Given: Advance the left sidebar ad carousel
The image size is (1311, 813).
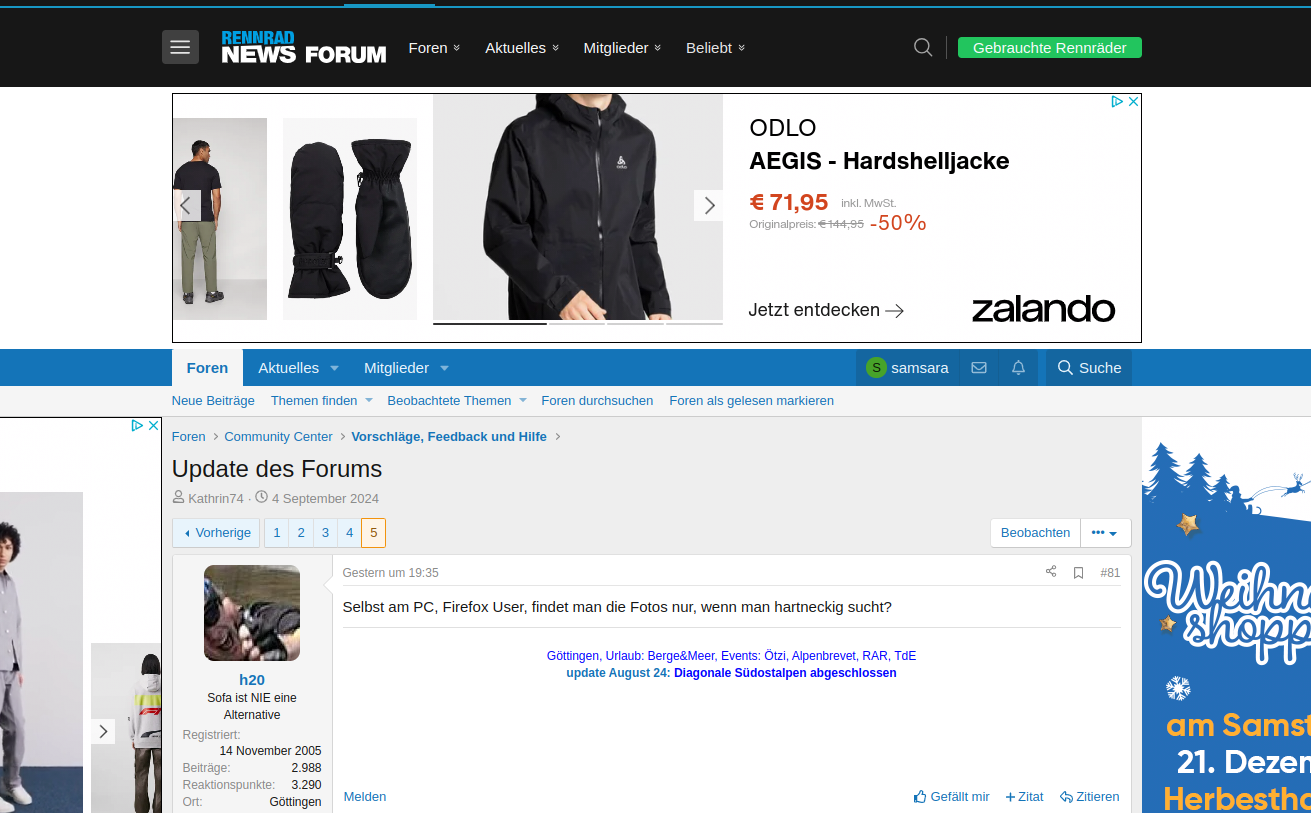Looking at the screenshot, I should [103, 731].
